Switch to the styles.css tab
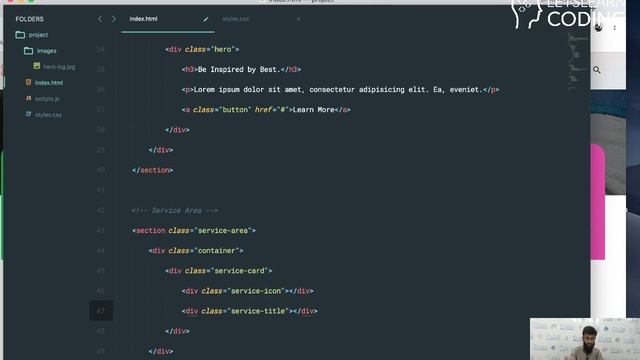 (236, 19)
